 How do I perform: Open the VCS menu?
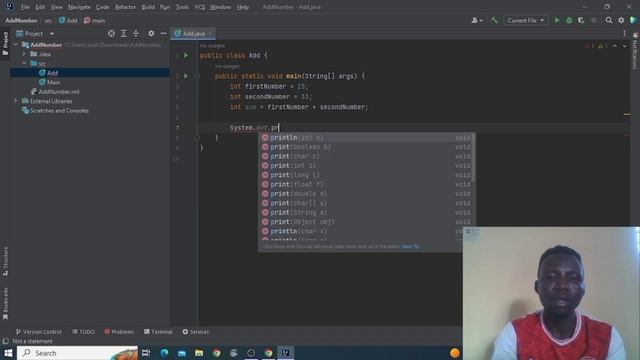point(200,7)
